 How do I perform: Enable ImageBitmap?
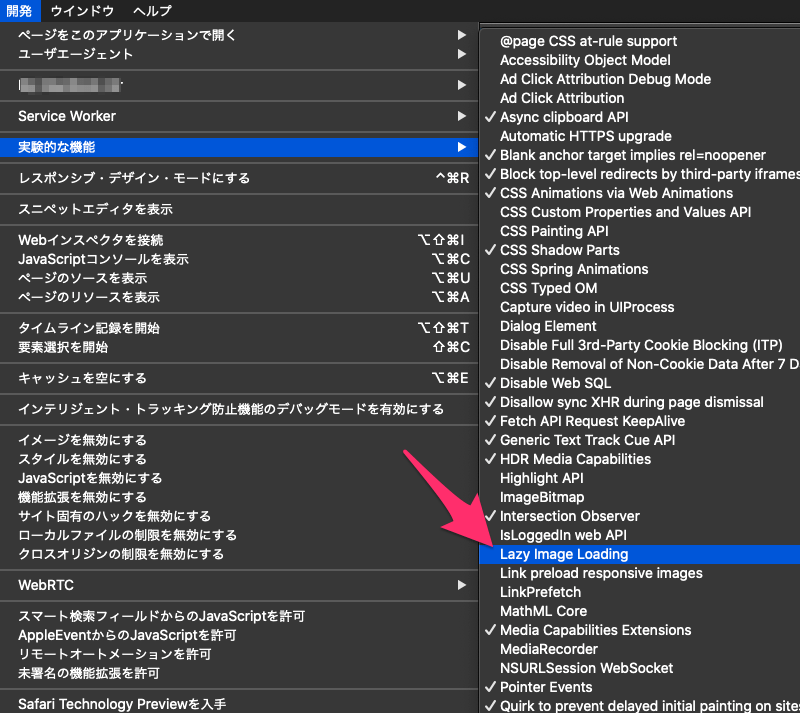pos(640,497)
